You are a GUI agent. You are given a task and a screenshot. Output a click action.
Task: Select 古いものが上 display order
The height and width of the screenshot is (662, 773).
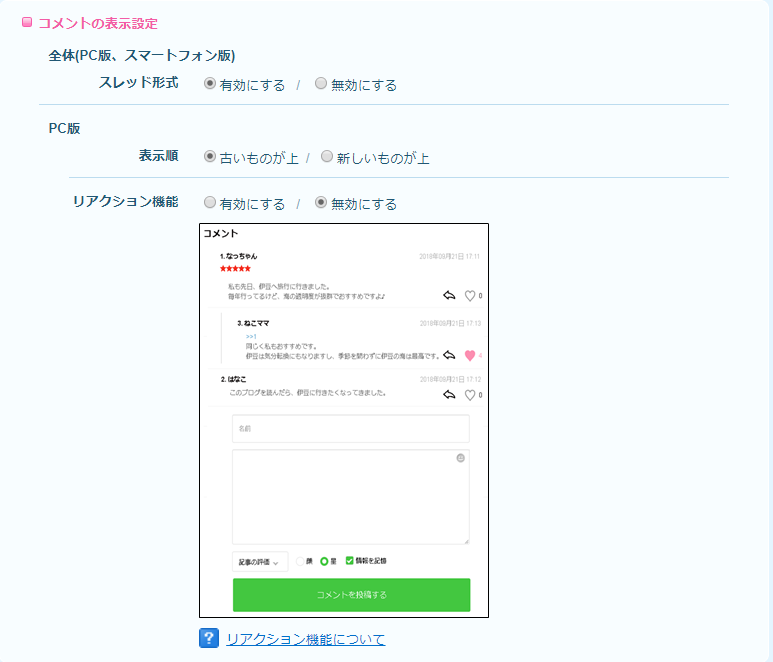pyautogui.click(x=210, y=156)
